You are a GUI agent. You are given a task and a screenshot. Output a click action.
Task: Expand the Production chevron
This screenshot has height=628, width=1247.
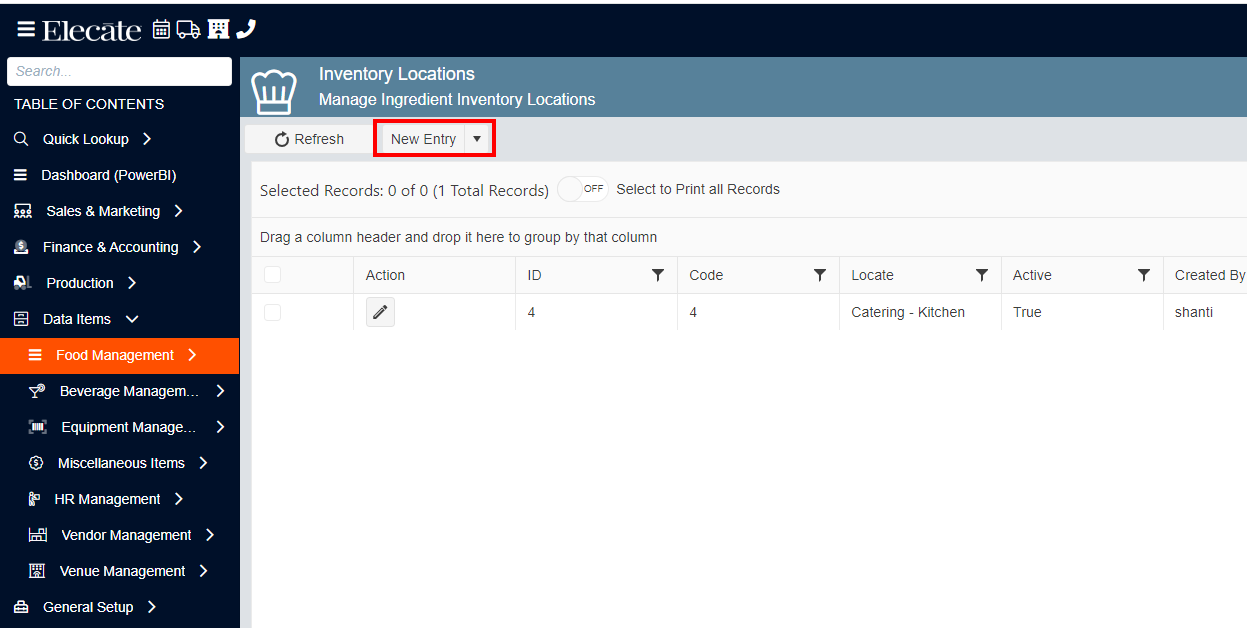click(x=132, y=283)
